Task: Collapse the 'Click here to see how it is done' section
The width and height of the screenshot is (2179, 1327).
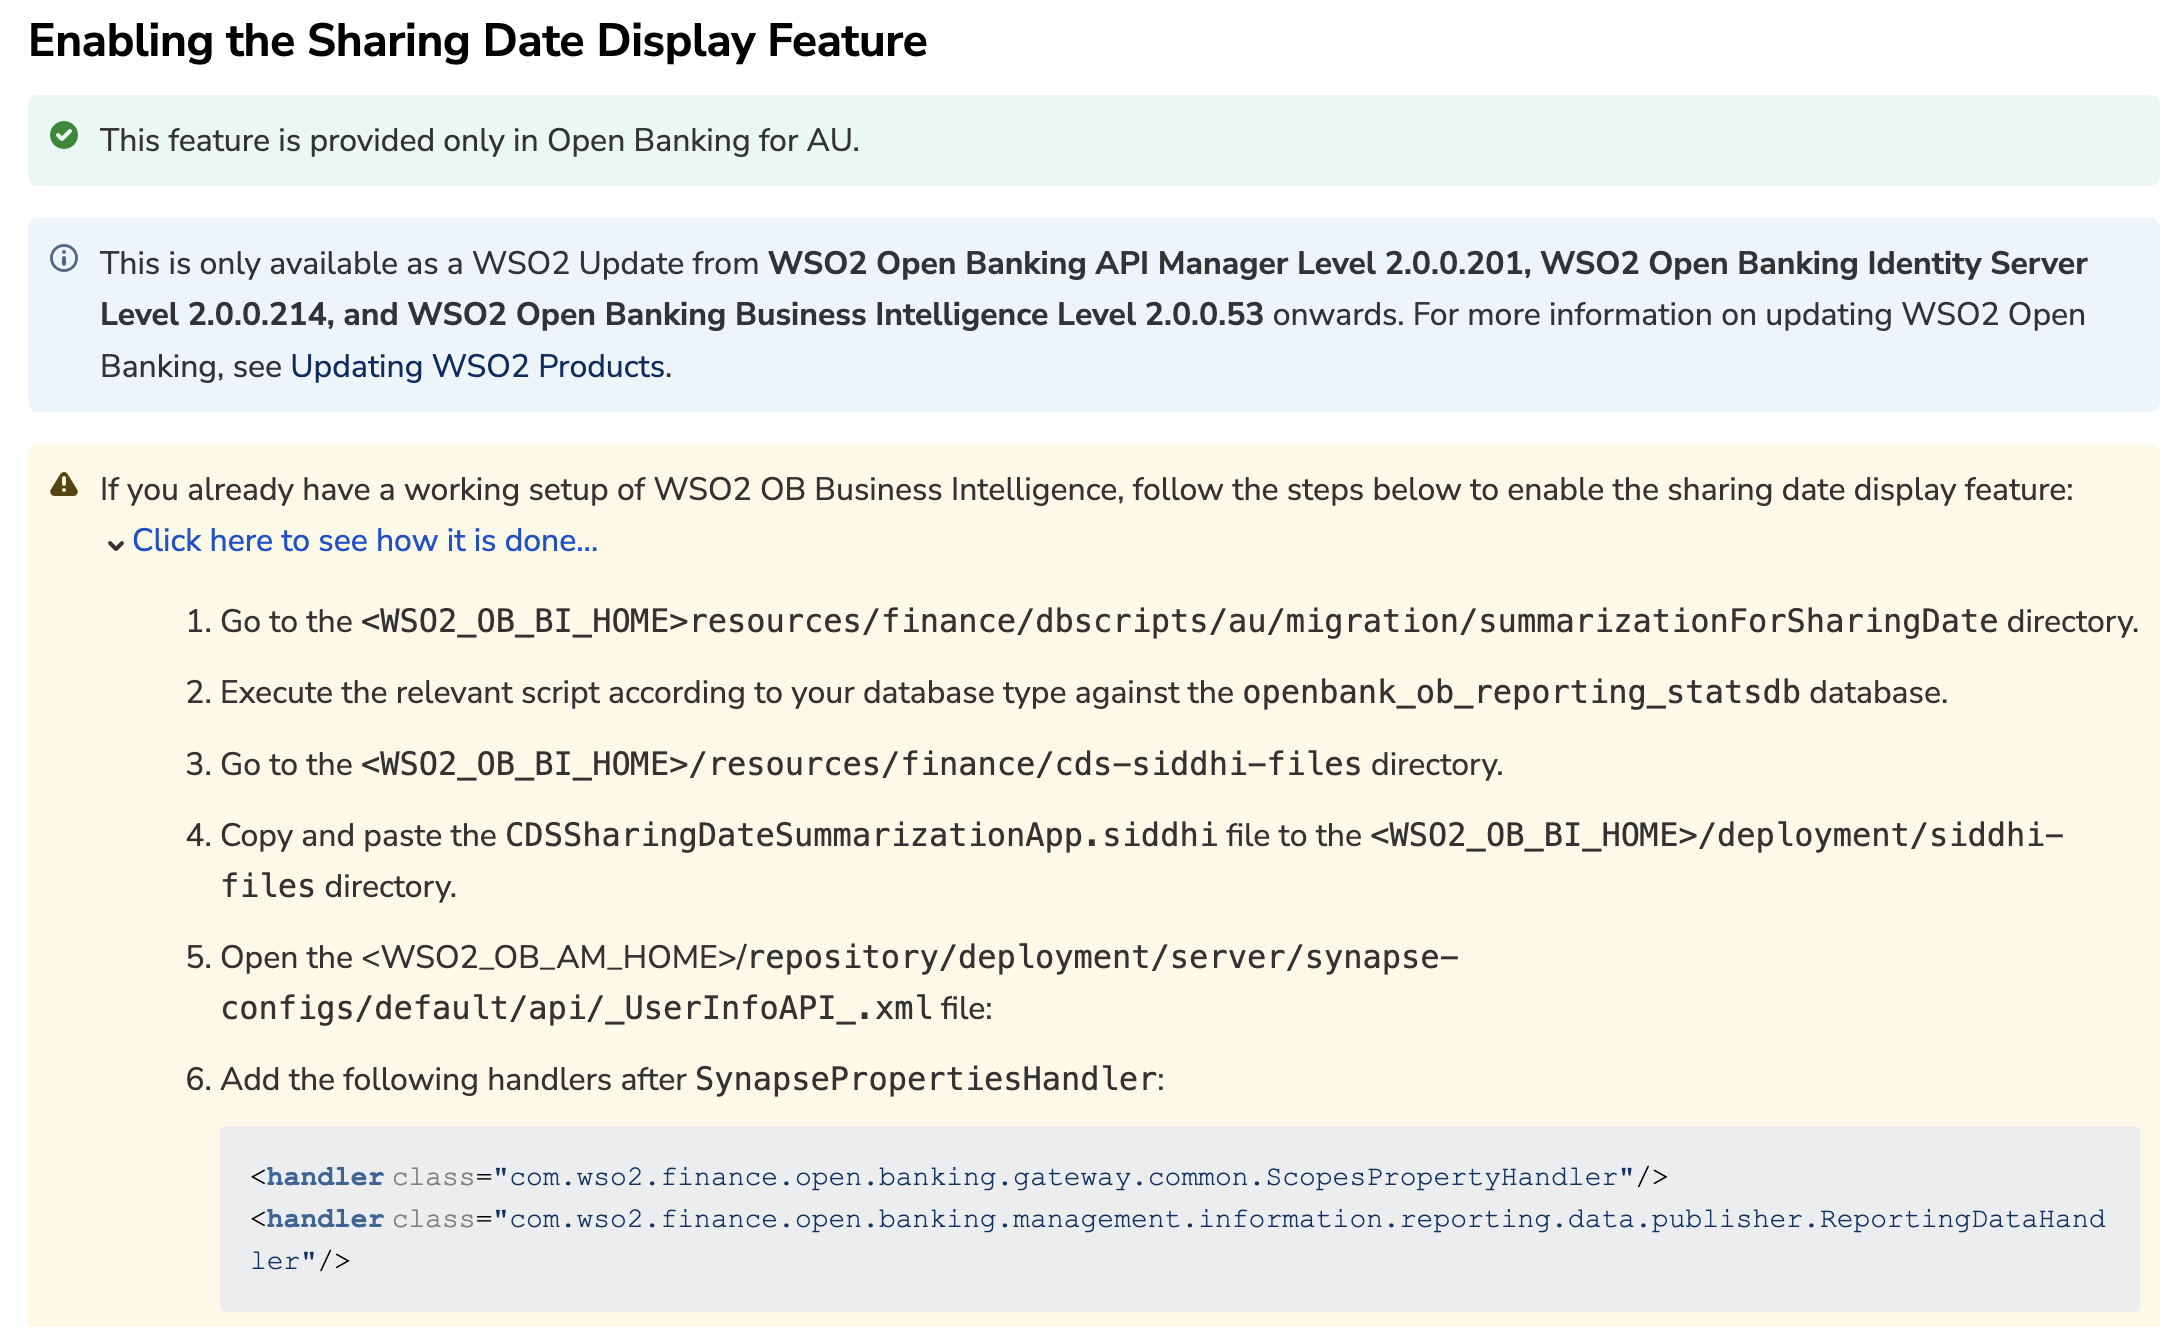Action: pos(365,541)
